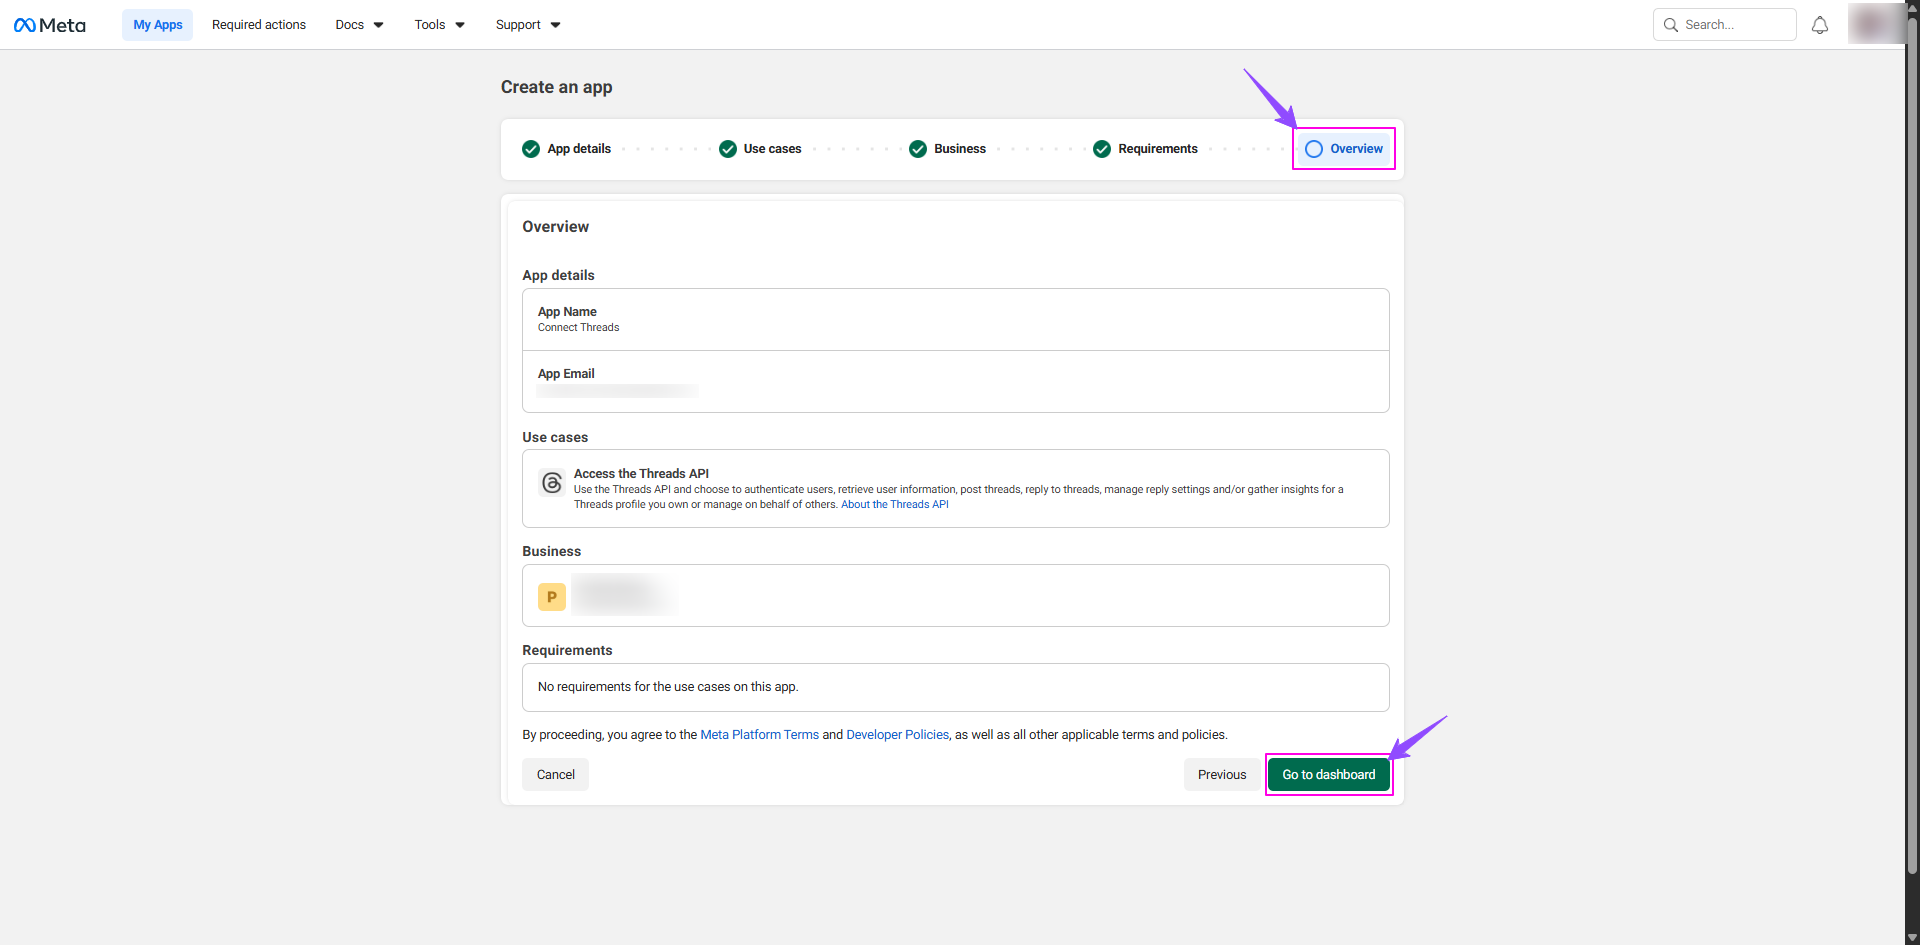Go to Required actions
This screenshot has width=1920, height=945.
[259, 25]
